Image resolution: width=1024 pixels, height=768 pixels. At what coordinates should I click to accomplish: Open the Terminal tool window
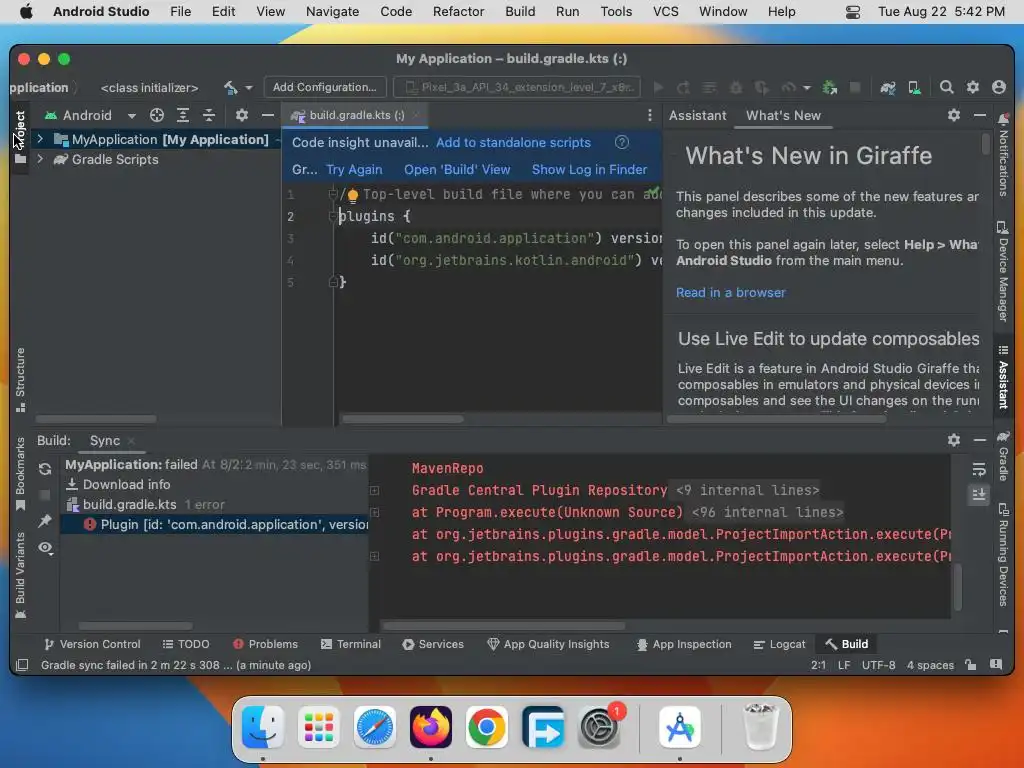pos(351,645)
